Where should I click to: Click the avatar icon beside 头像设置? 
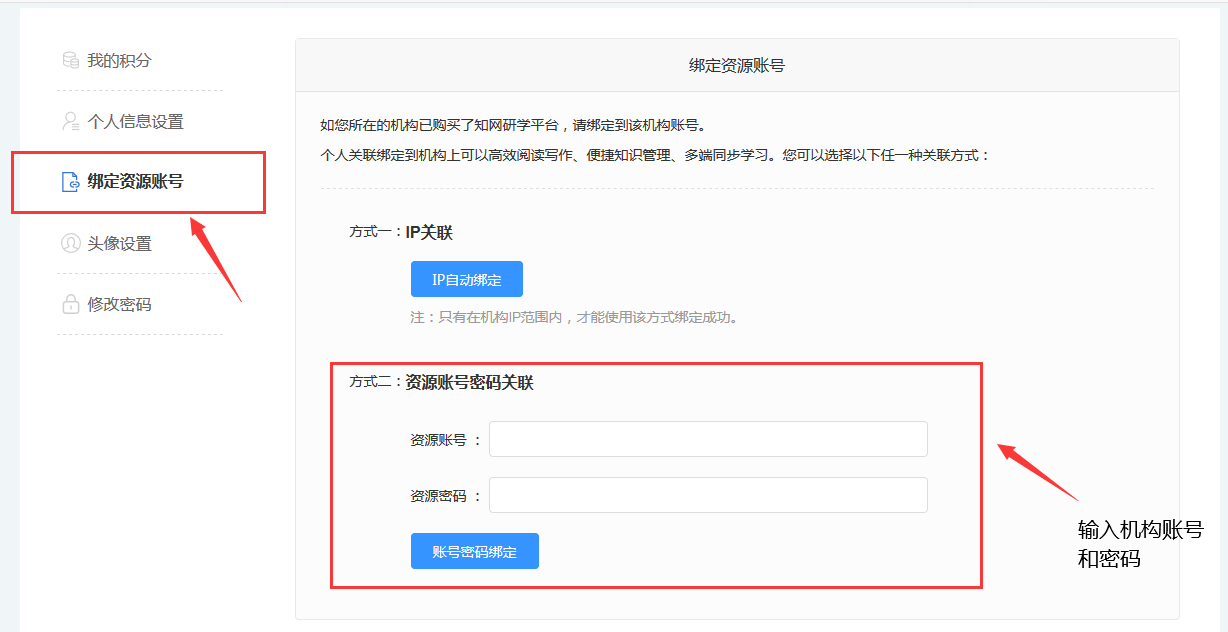click(x=70, y=243)
